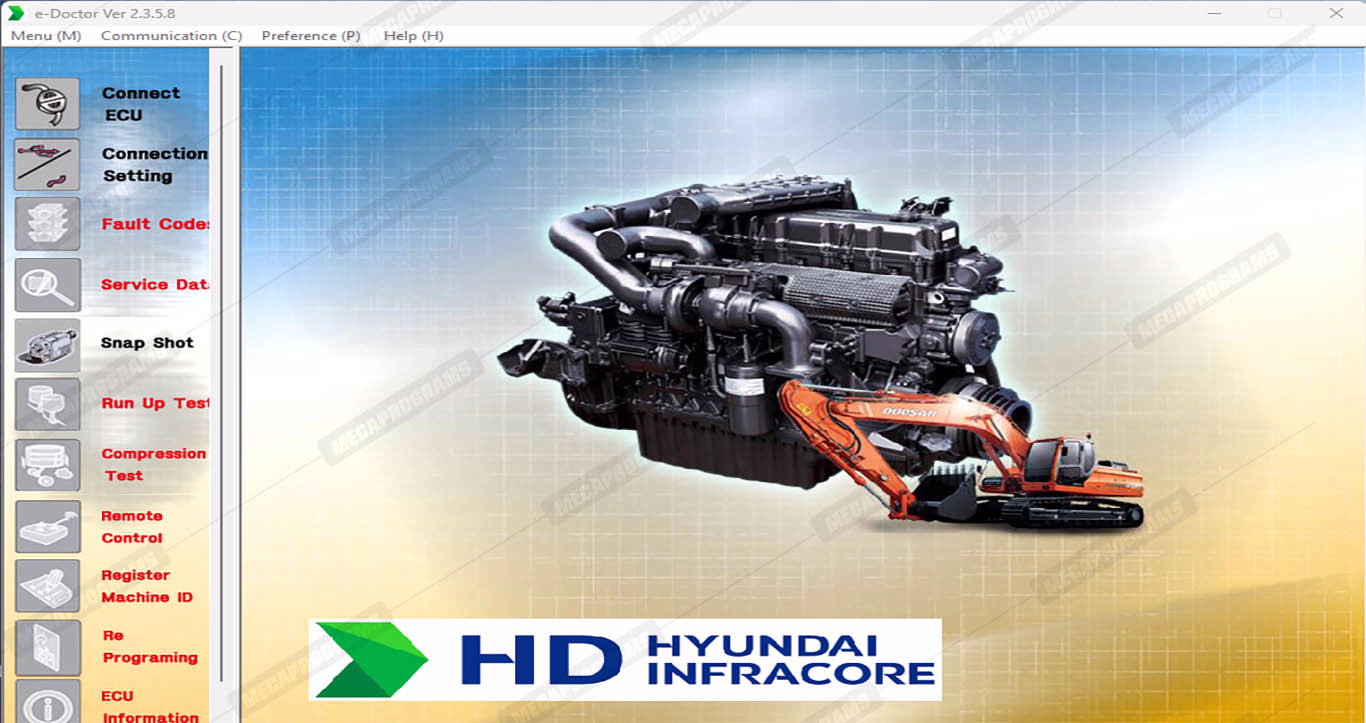Launch the Run Up Test icon
1366x723 pixels.
click(x=47, y=404)
